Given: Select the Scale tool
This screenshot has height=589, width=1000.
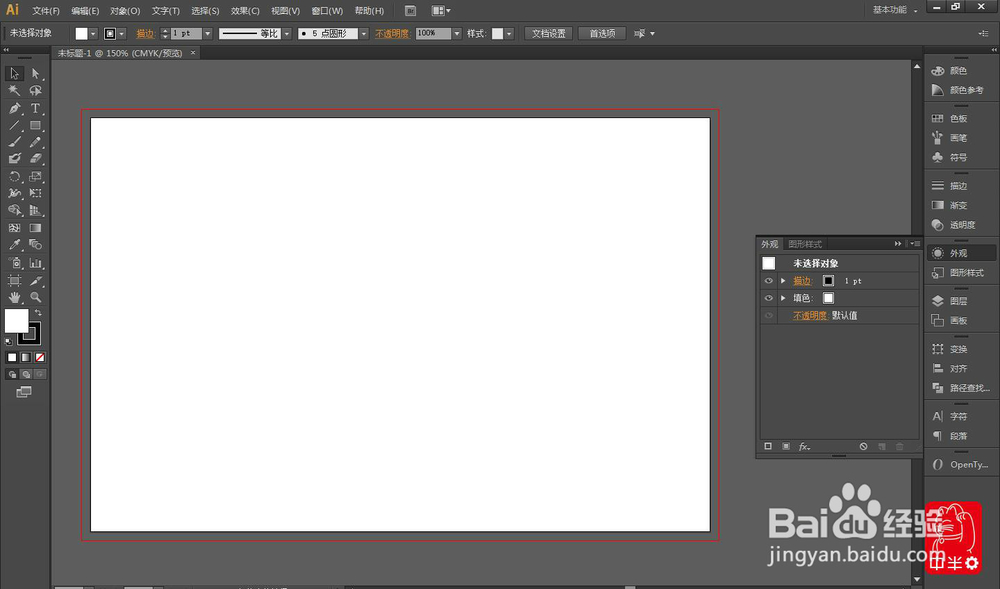Looking at the screenshot, I should click(x=36, y=176).
